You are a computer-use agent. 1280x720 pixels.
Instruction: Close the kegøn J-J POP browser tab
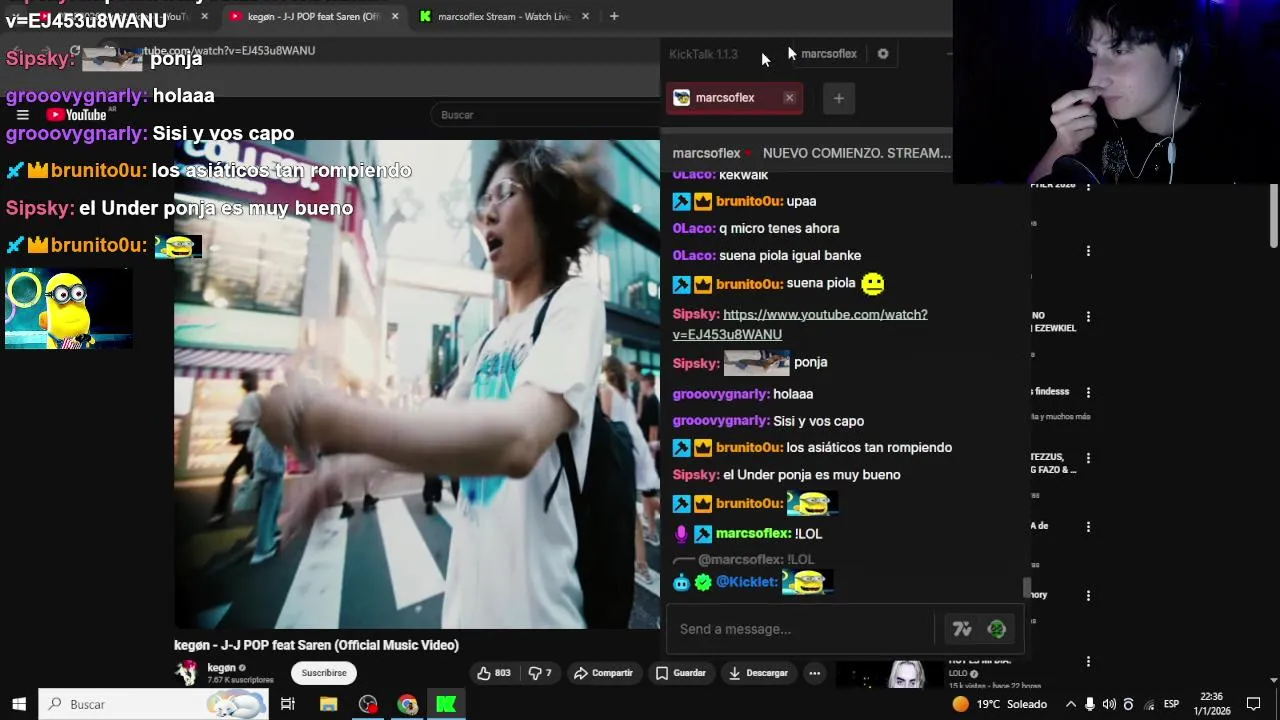pos(395,17)
